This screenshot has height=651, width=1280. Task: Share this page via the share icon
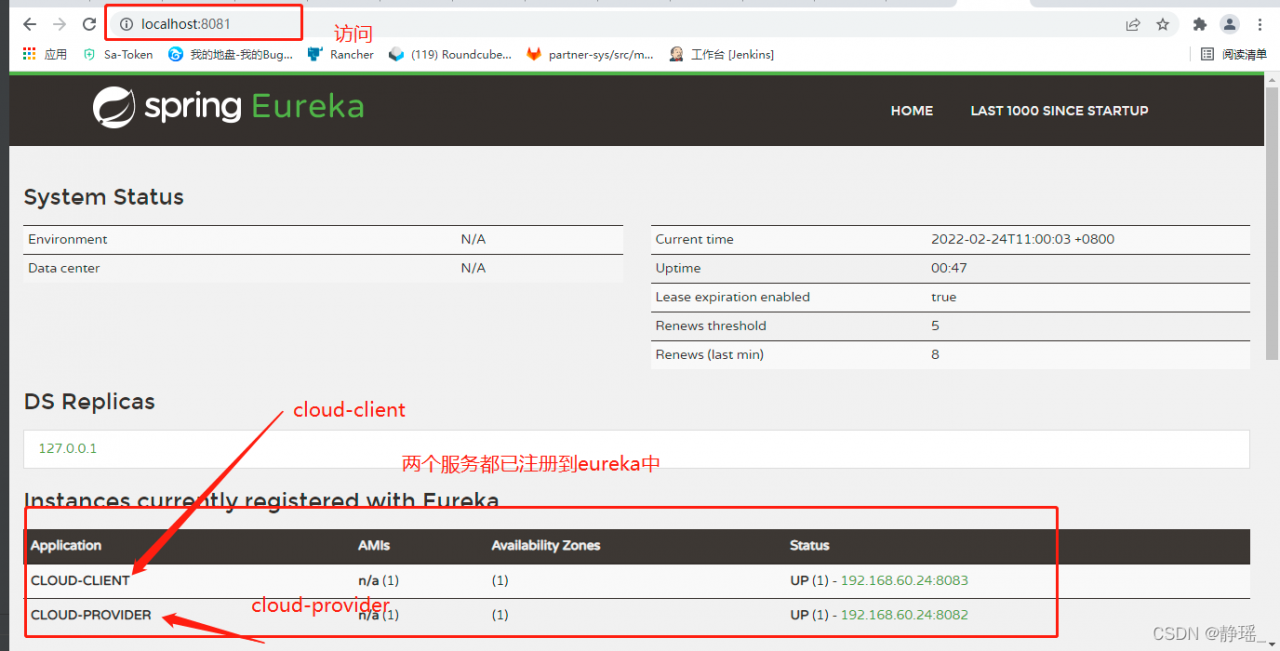1133,24
